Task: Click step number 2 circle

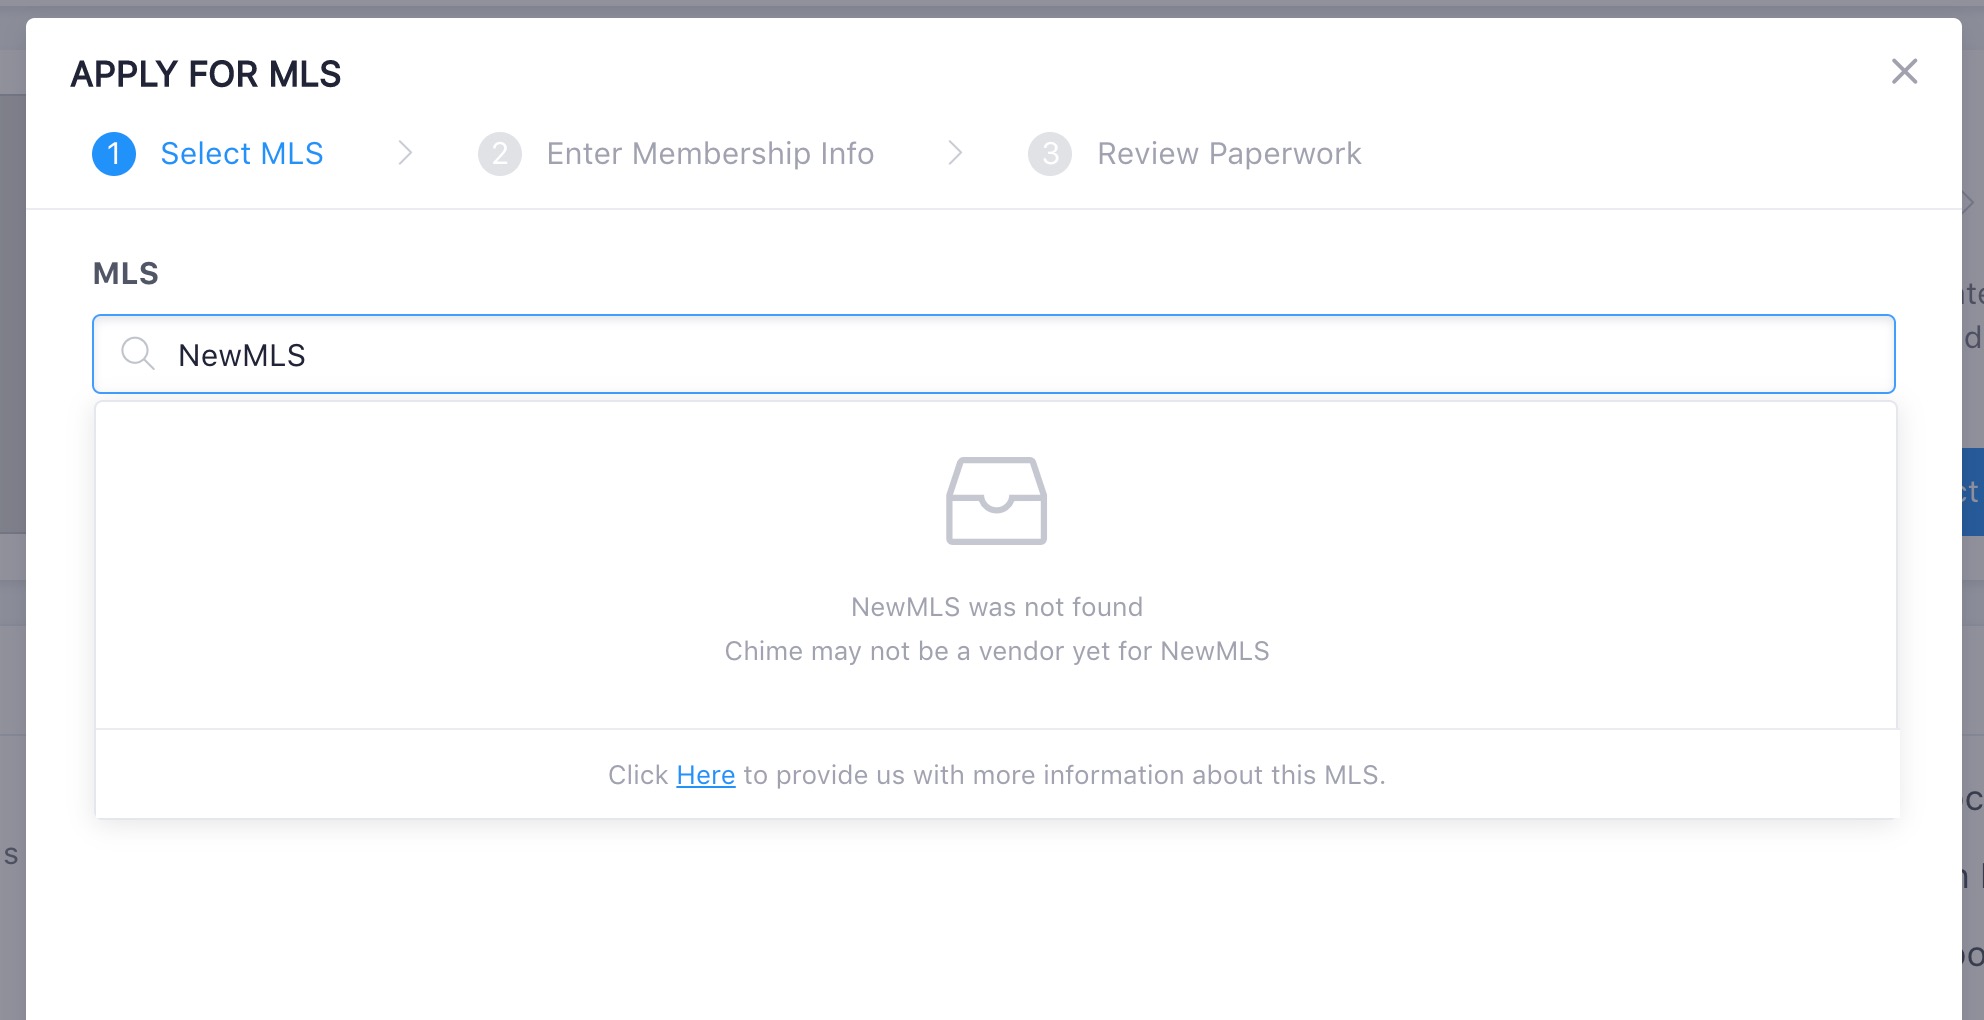Action: 500,154
